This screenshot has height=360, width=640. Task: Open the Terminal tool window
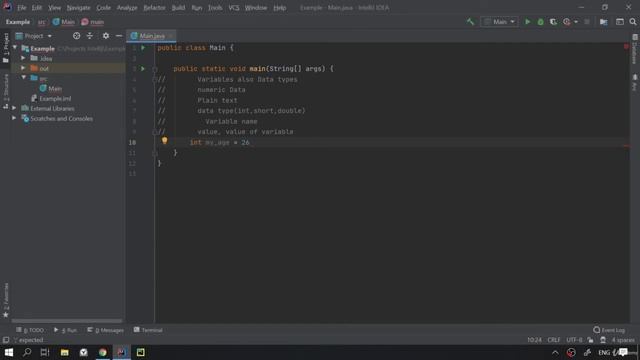tap(148, 330)
